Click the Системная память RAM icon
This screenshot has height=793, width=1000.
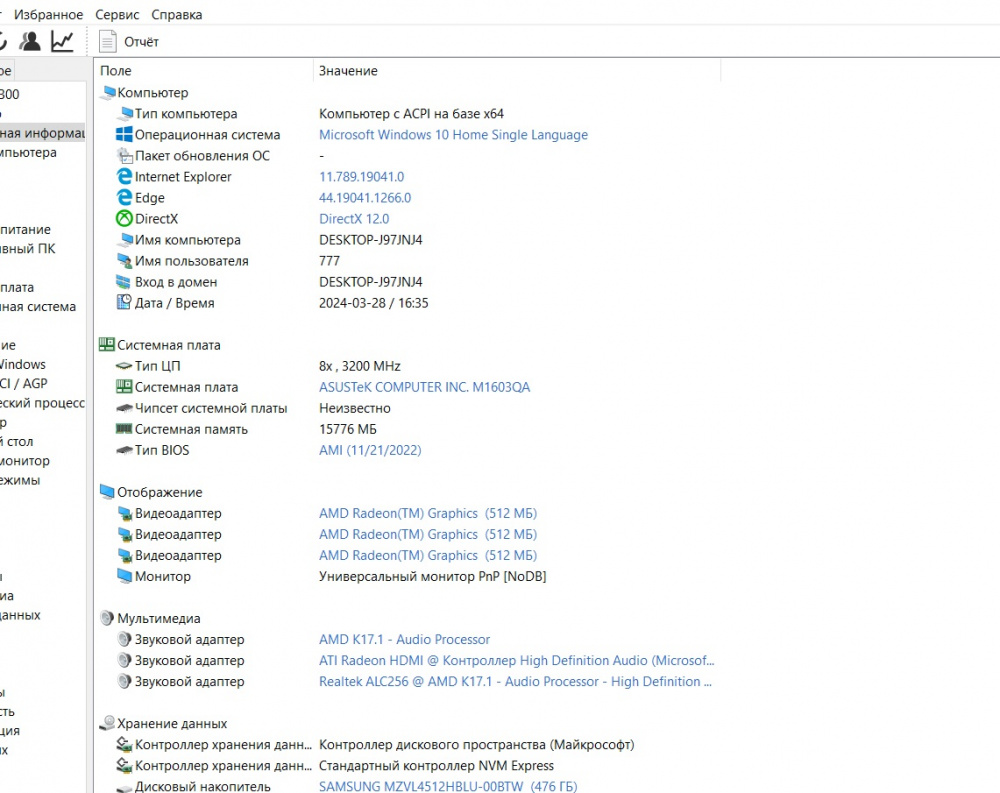pos(124,429)
